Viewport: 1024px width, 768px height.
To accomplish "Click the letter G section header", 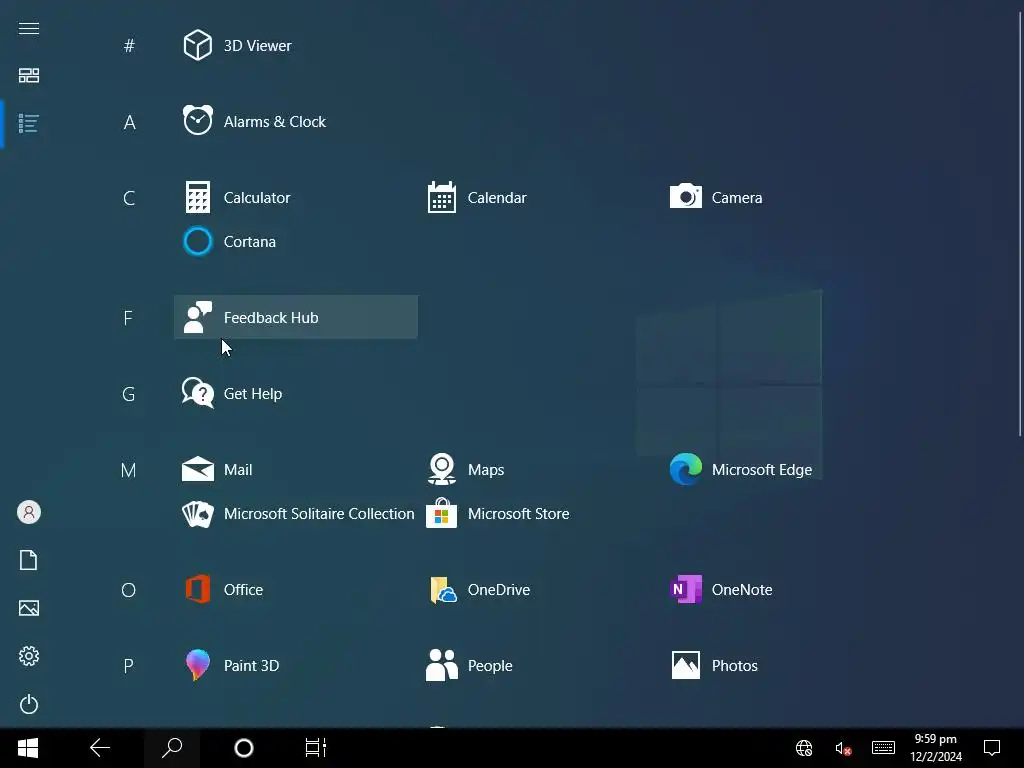I will 129,394.
